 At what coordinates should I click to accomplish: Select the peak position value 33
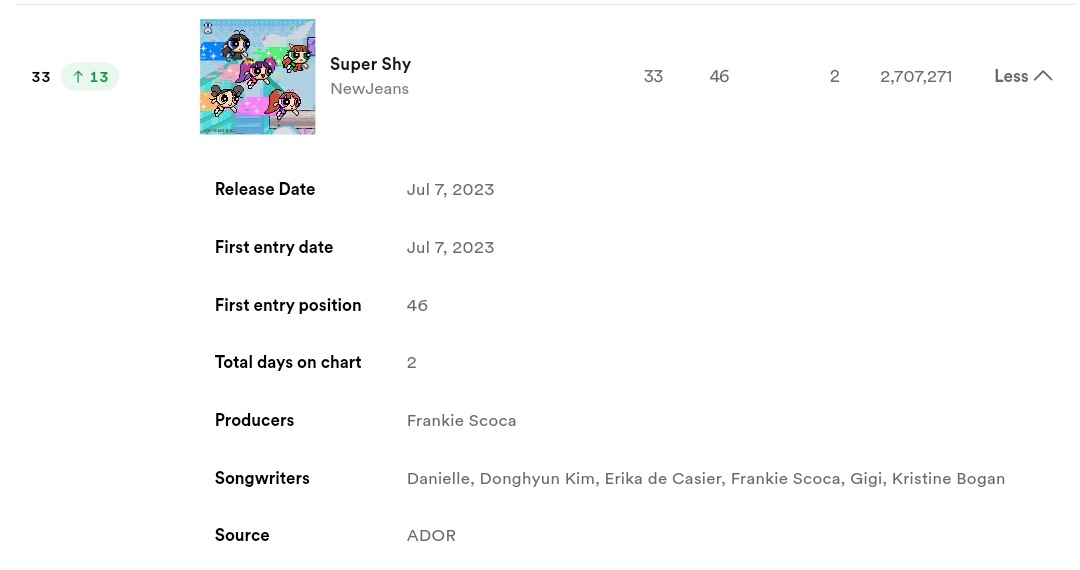[x=653, y=76]
